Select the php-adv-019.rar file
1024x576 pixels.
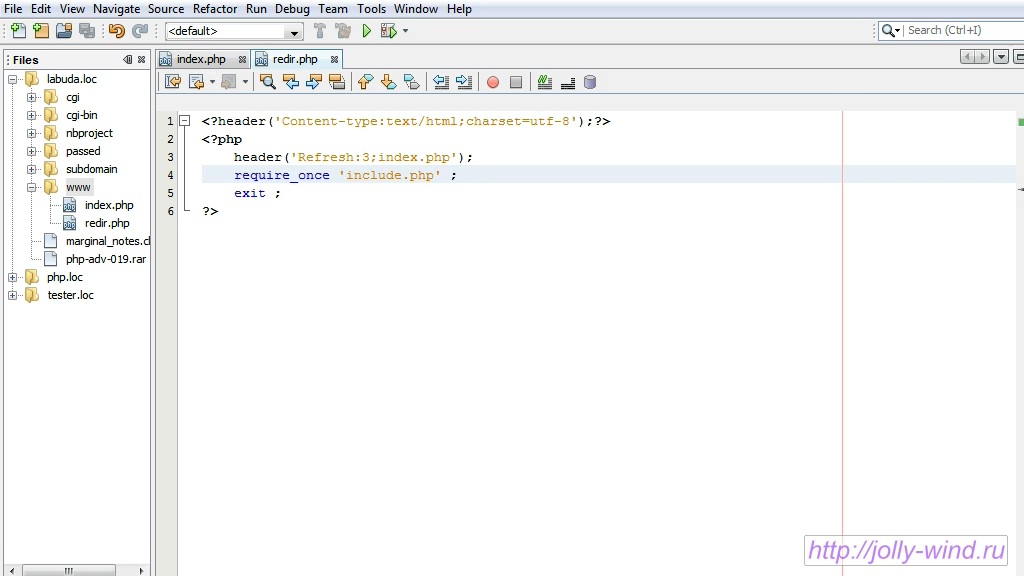[x=106, y=259]
